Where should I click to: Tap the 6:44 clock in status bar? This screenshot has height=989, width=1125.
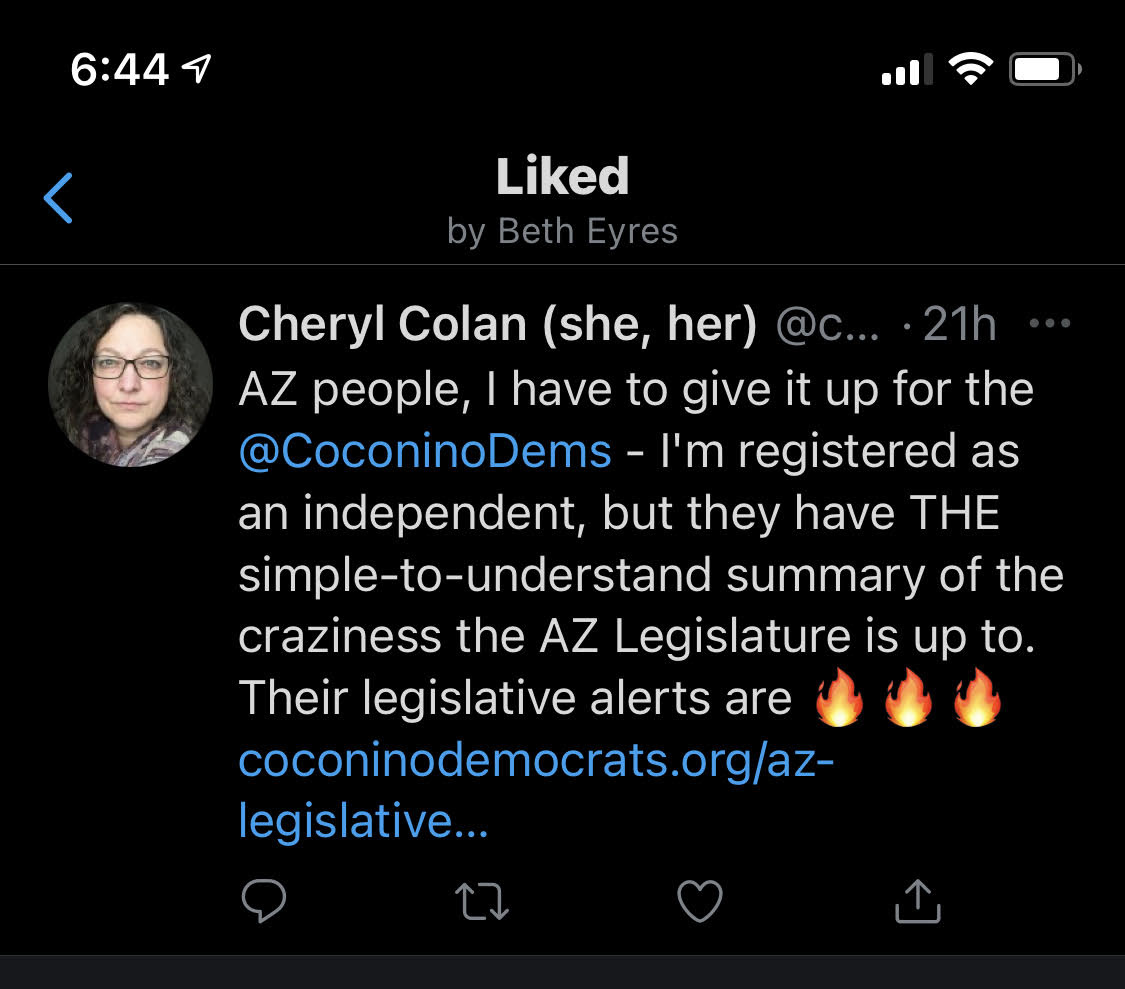point(120,69)
